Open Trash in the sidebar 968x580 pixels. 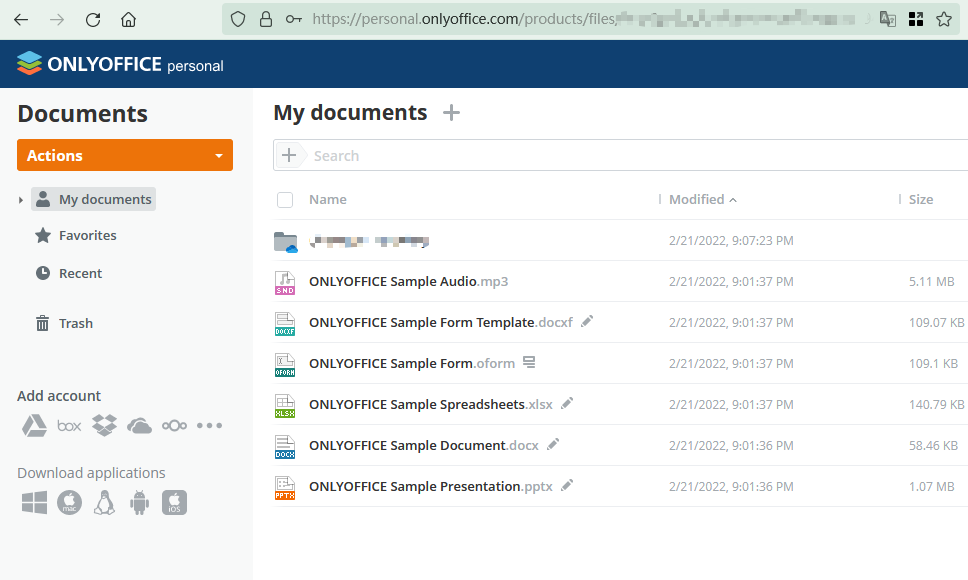[64, 323]
